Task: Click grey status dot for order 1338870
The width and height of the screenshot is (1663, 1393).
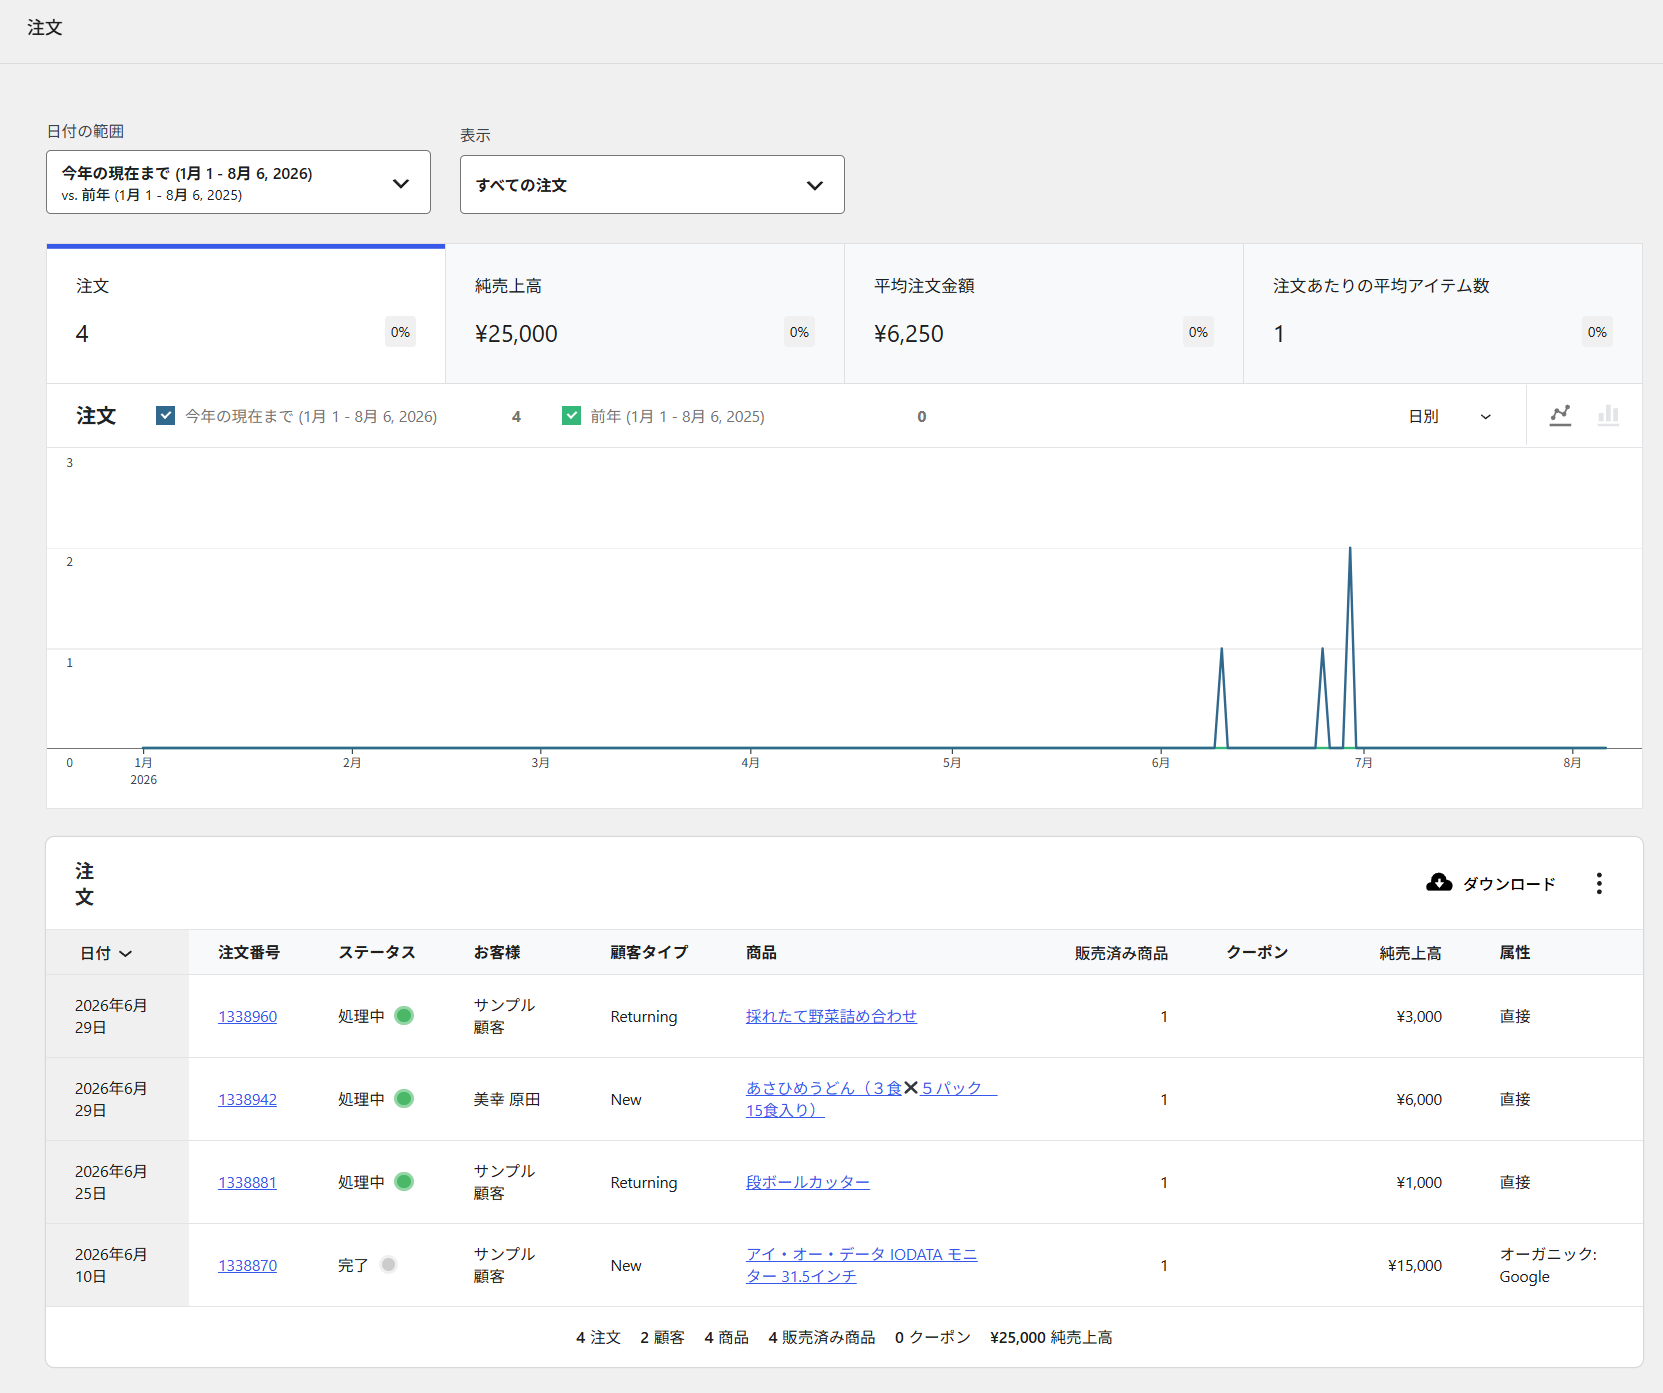Action: (389, 1265)
